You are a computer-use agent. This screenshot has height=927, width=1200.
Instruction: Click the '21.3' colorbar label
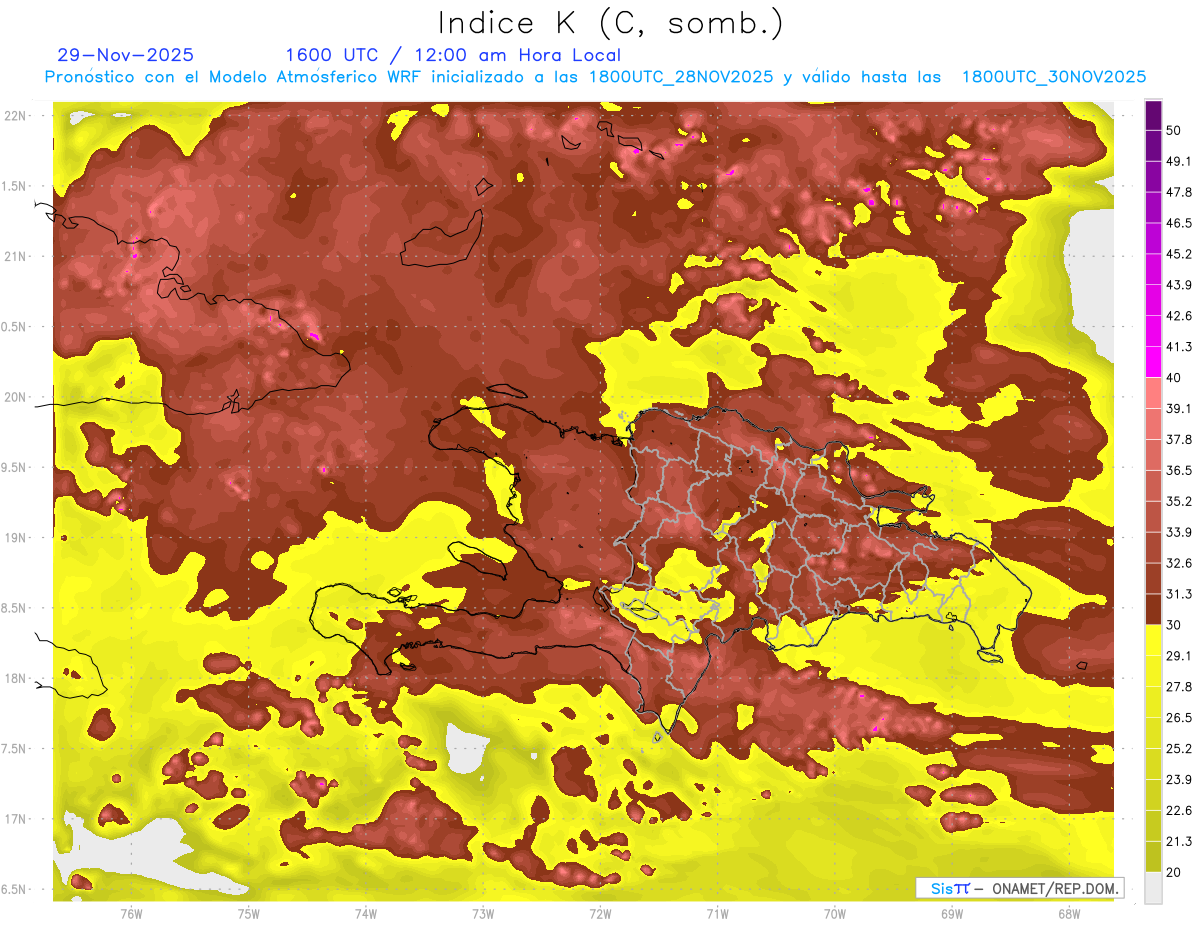1179,841
